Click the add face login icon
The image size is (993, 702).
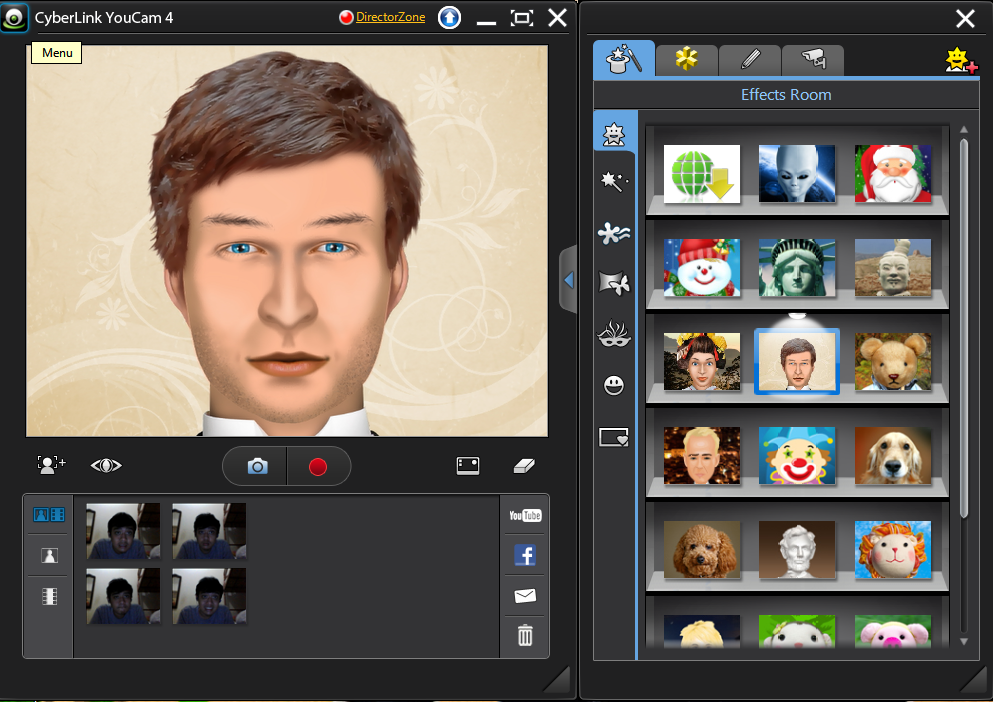[x=51, y=464]
